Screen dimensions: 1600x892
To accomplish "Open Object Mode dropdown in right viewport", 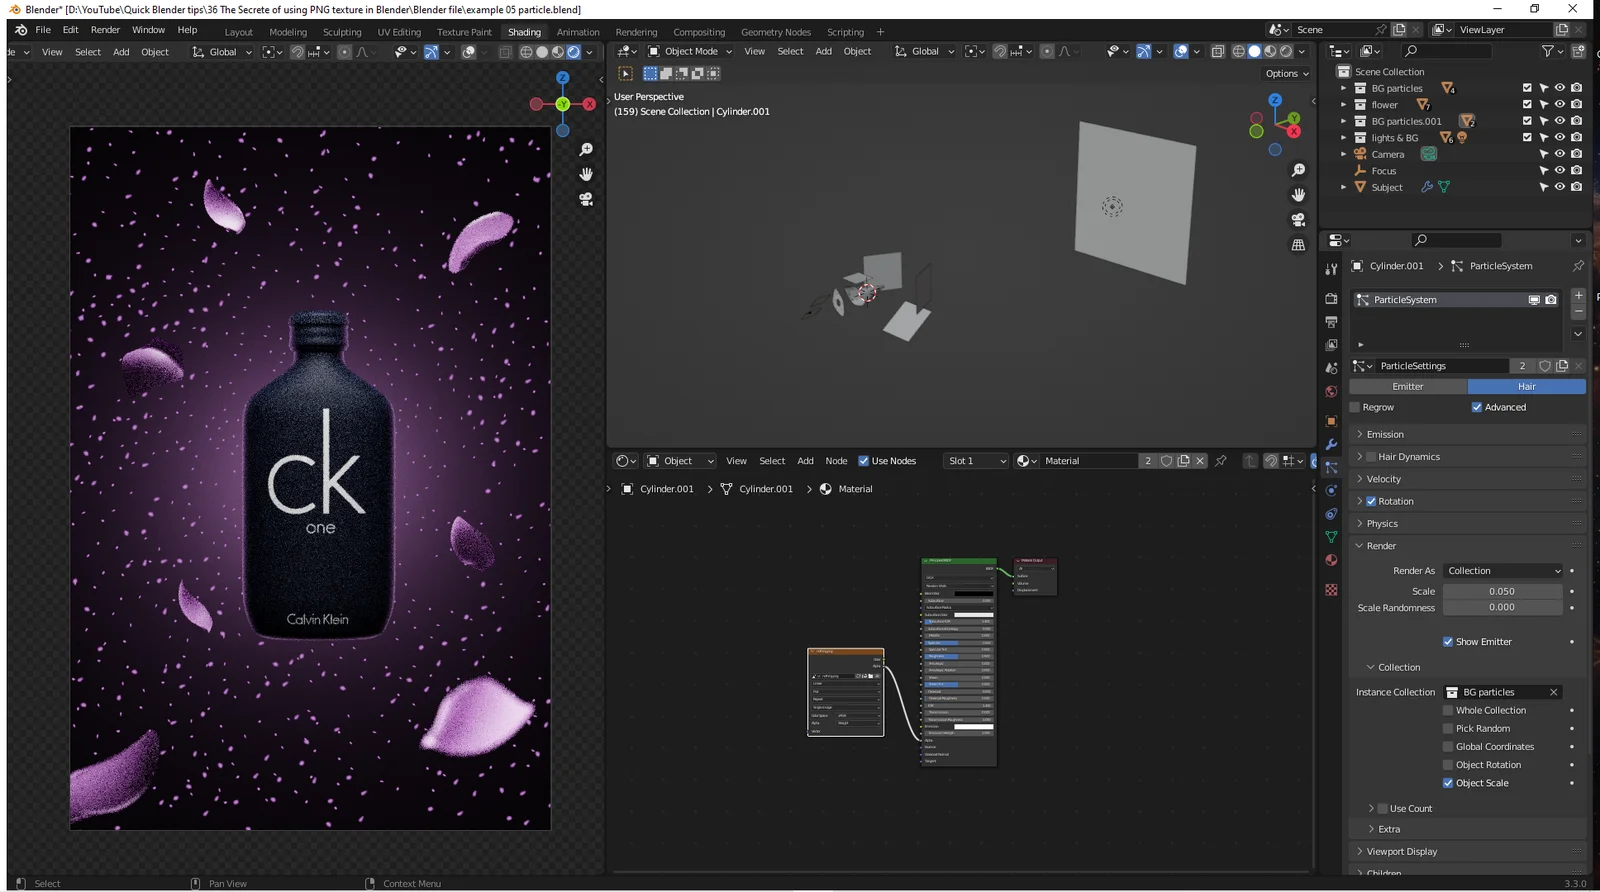I will click(x=690, y=51).
